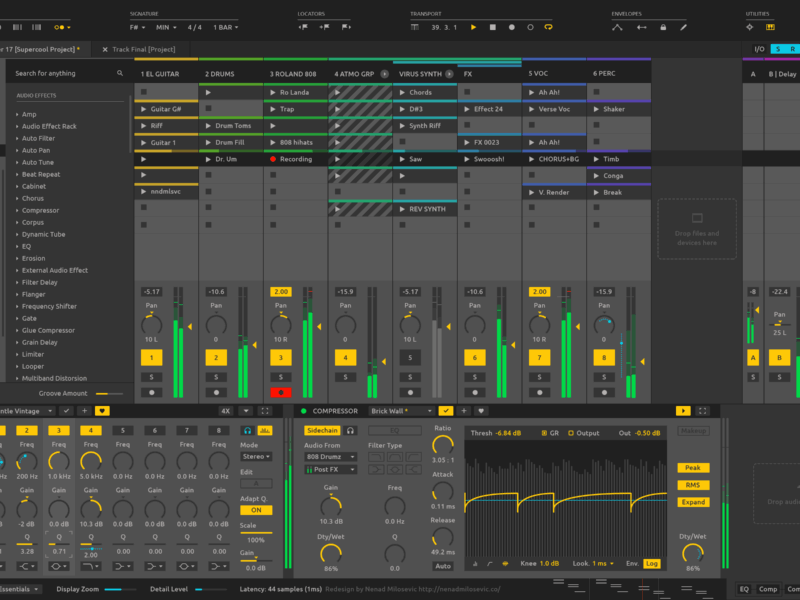800x600 pixels.
Task: Turn off Adapt Q. ON switch
Action: (255, 510)
